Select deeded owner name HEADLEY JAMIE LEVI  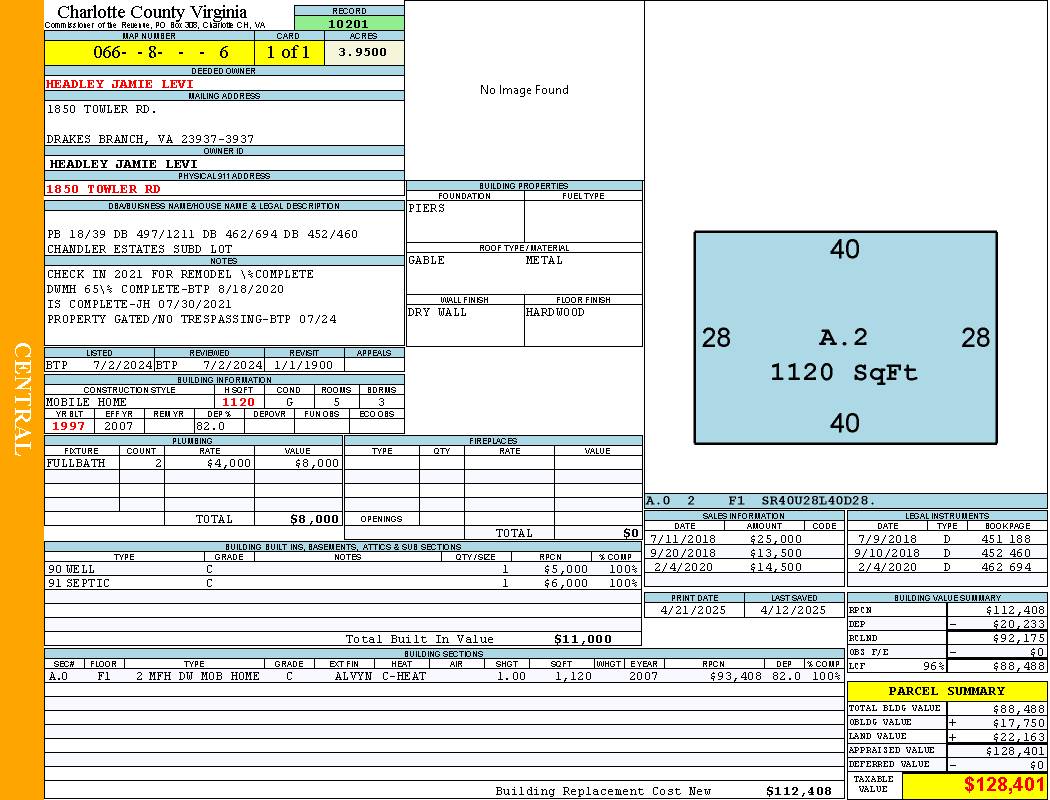tap(120, 84)
